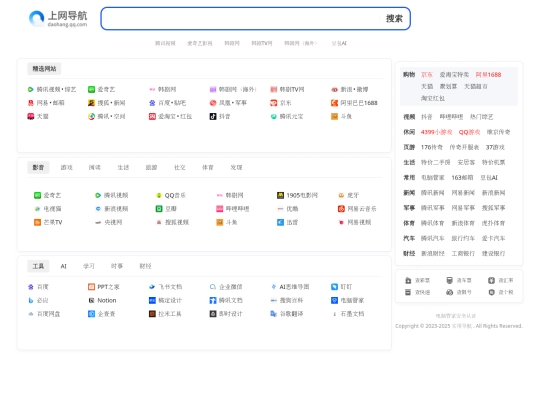Screen dimensions: 540x405
Task: Open the Douyu icon in featured sites
Action: click(334, 116)
